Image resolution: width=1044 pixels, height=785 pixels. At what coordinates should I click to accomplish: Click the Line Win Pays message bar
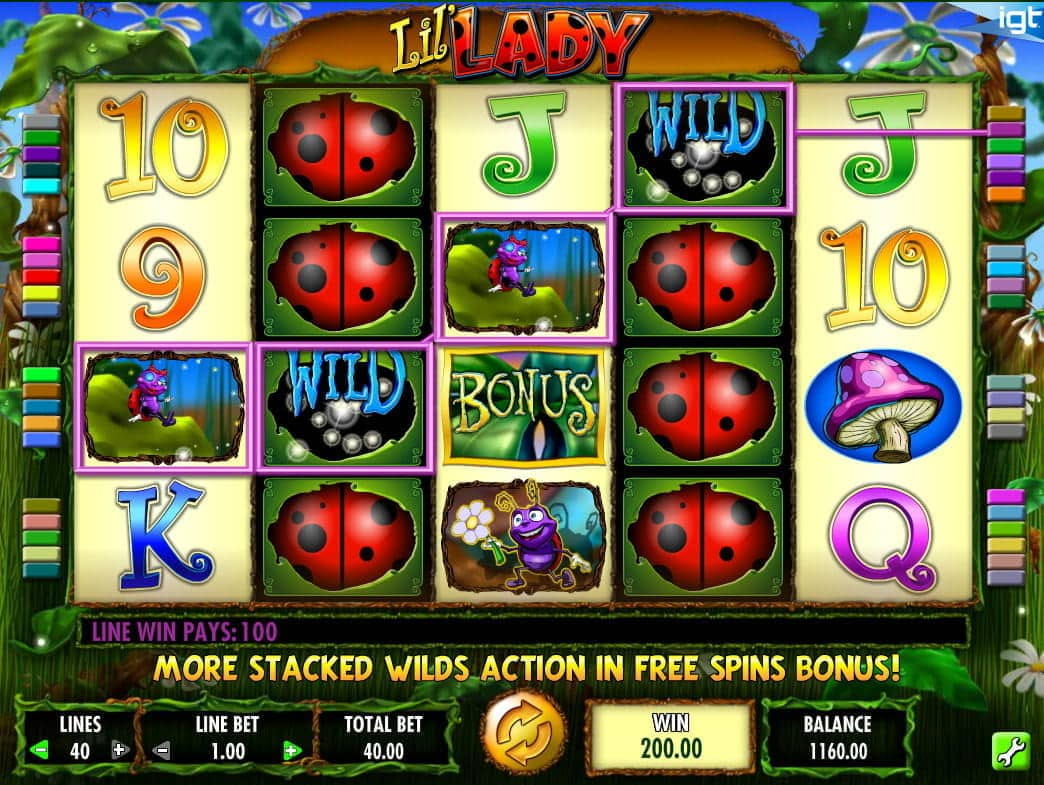pyautogui.click(x=523, y=631)
